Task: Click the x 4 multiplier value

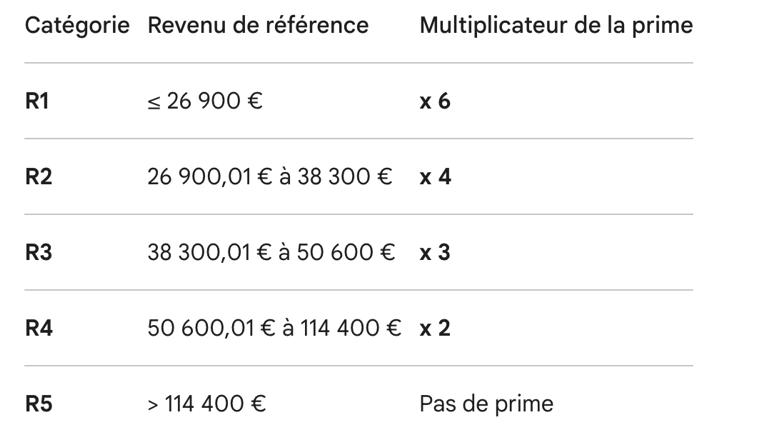Action: (435, 177)
